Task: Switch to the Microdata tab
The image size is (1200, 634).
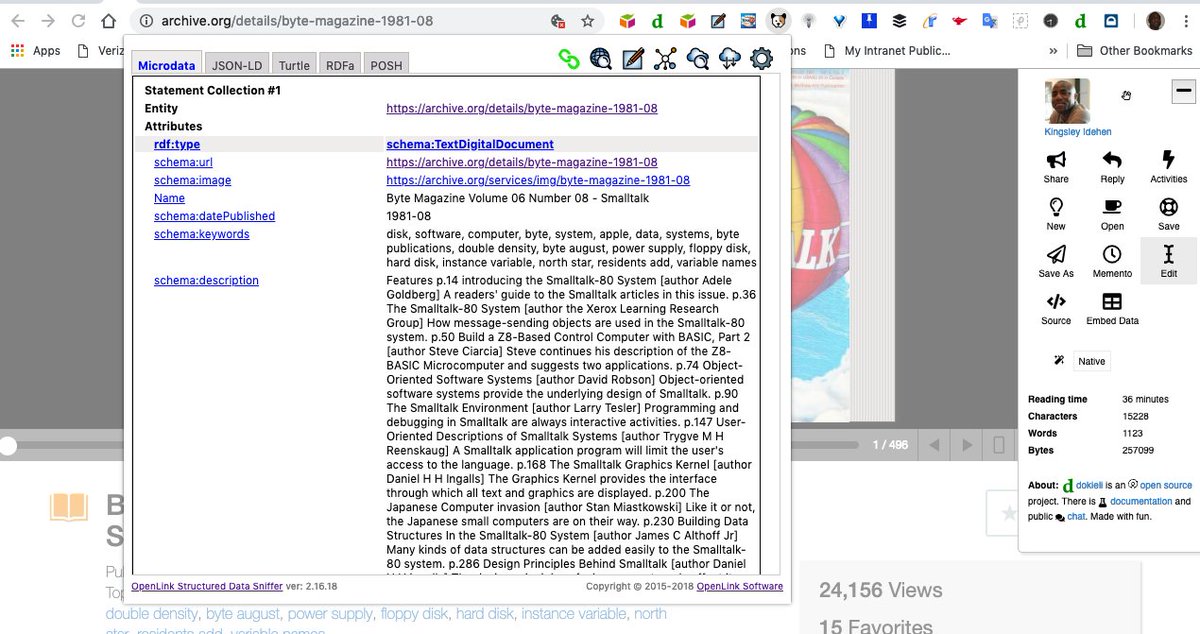Action: 166,65
